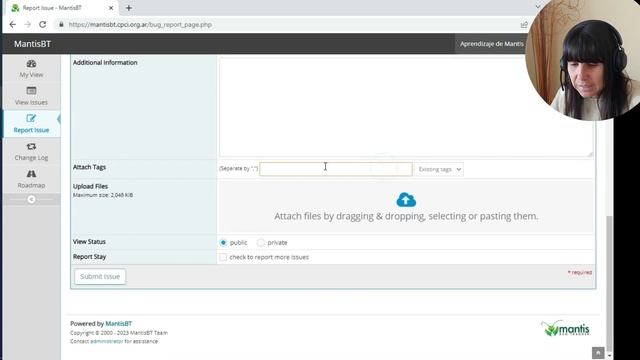Click the scrollbar down arrow

(x=609, y=356)
